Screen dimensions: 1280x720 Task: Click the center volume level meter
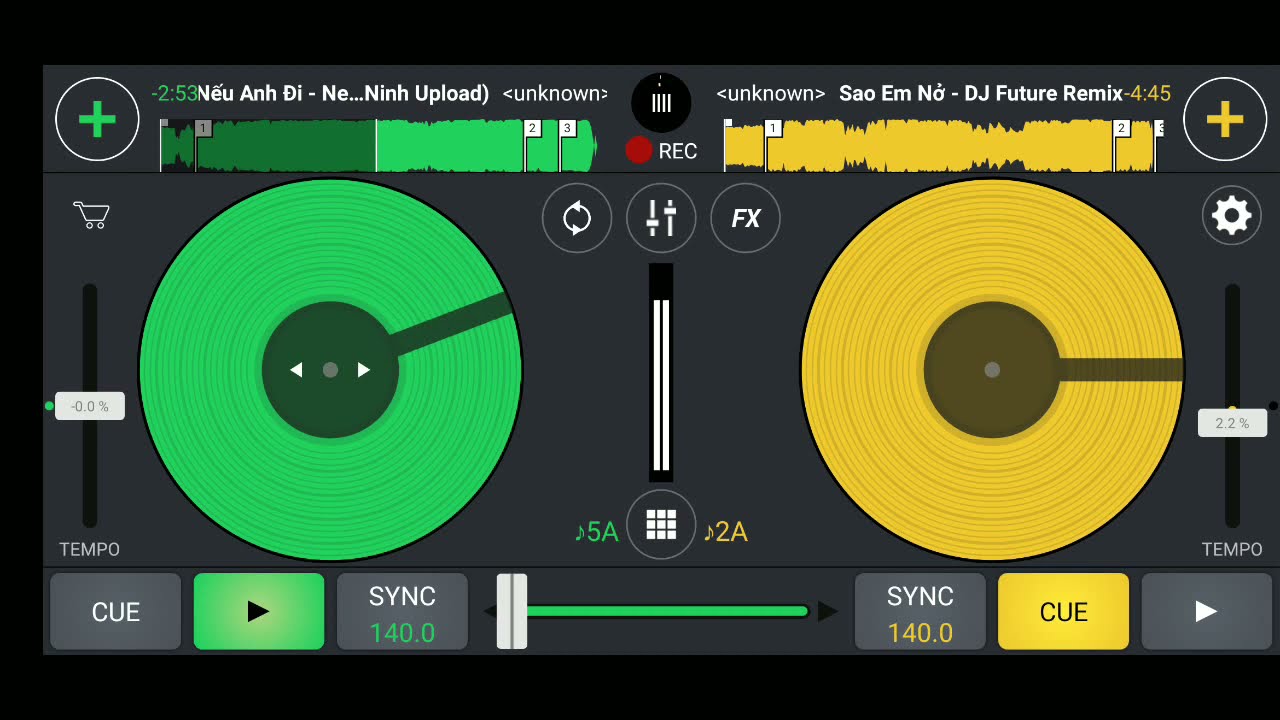point(661,373)
